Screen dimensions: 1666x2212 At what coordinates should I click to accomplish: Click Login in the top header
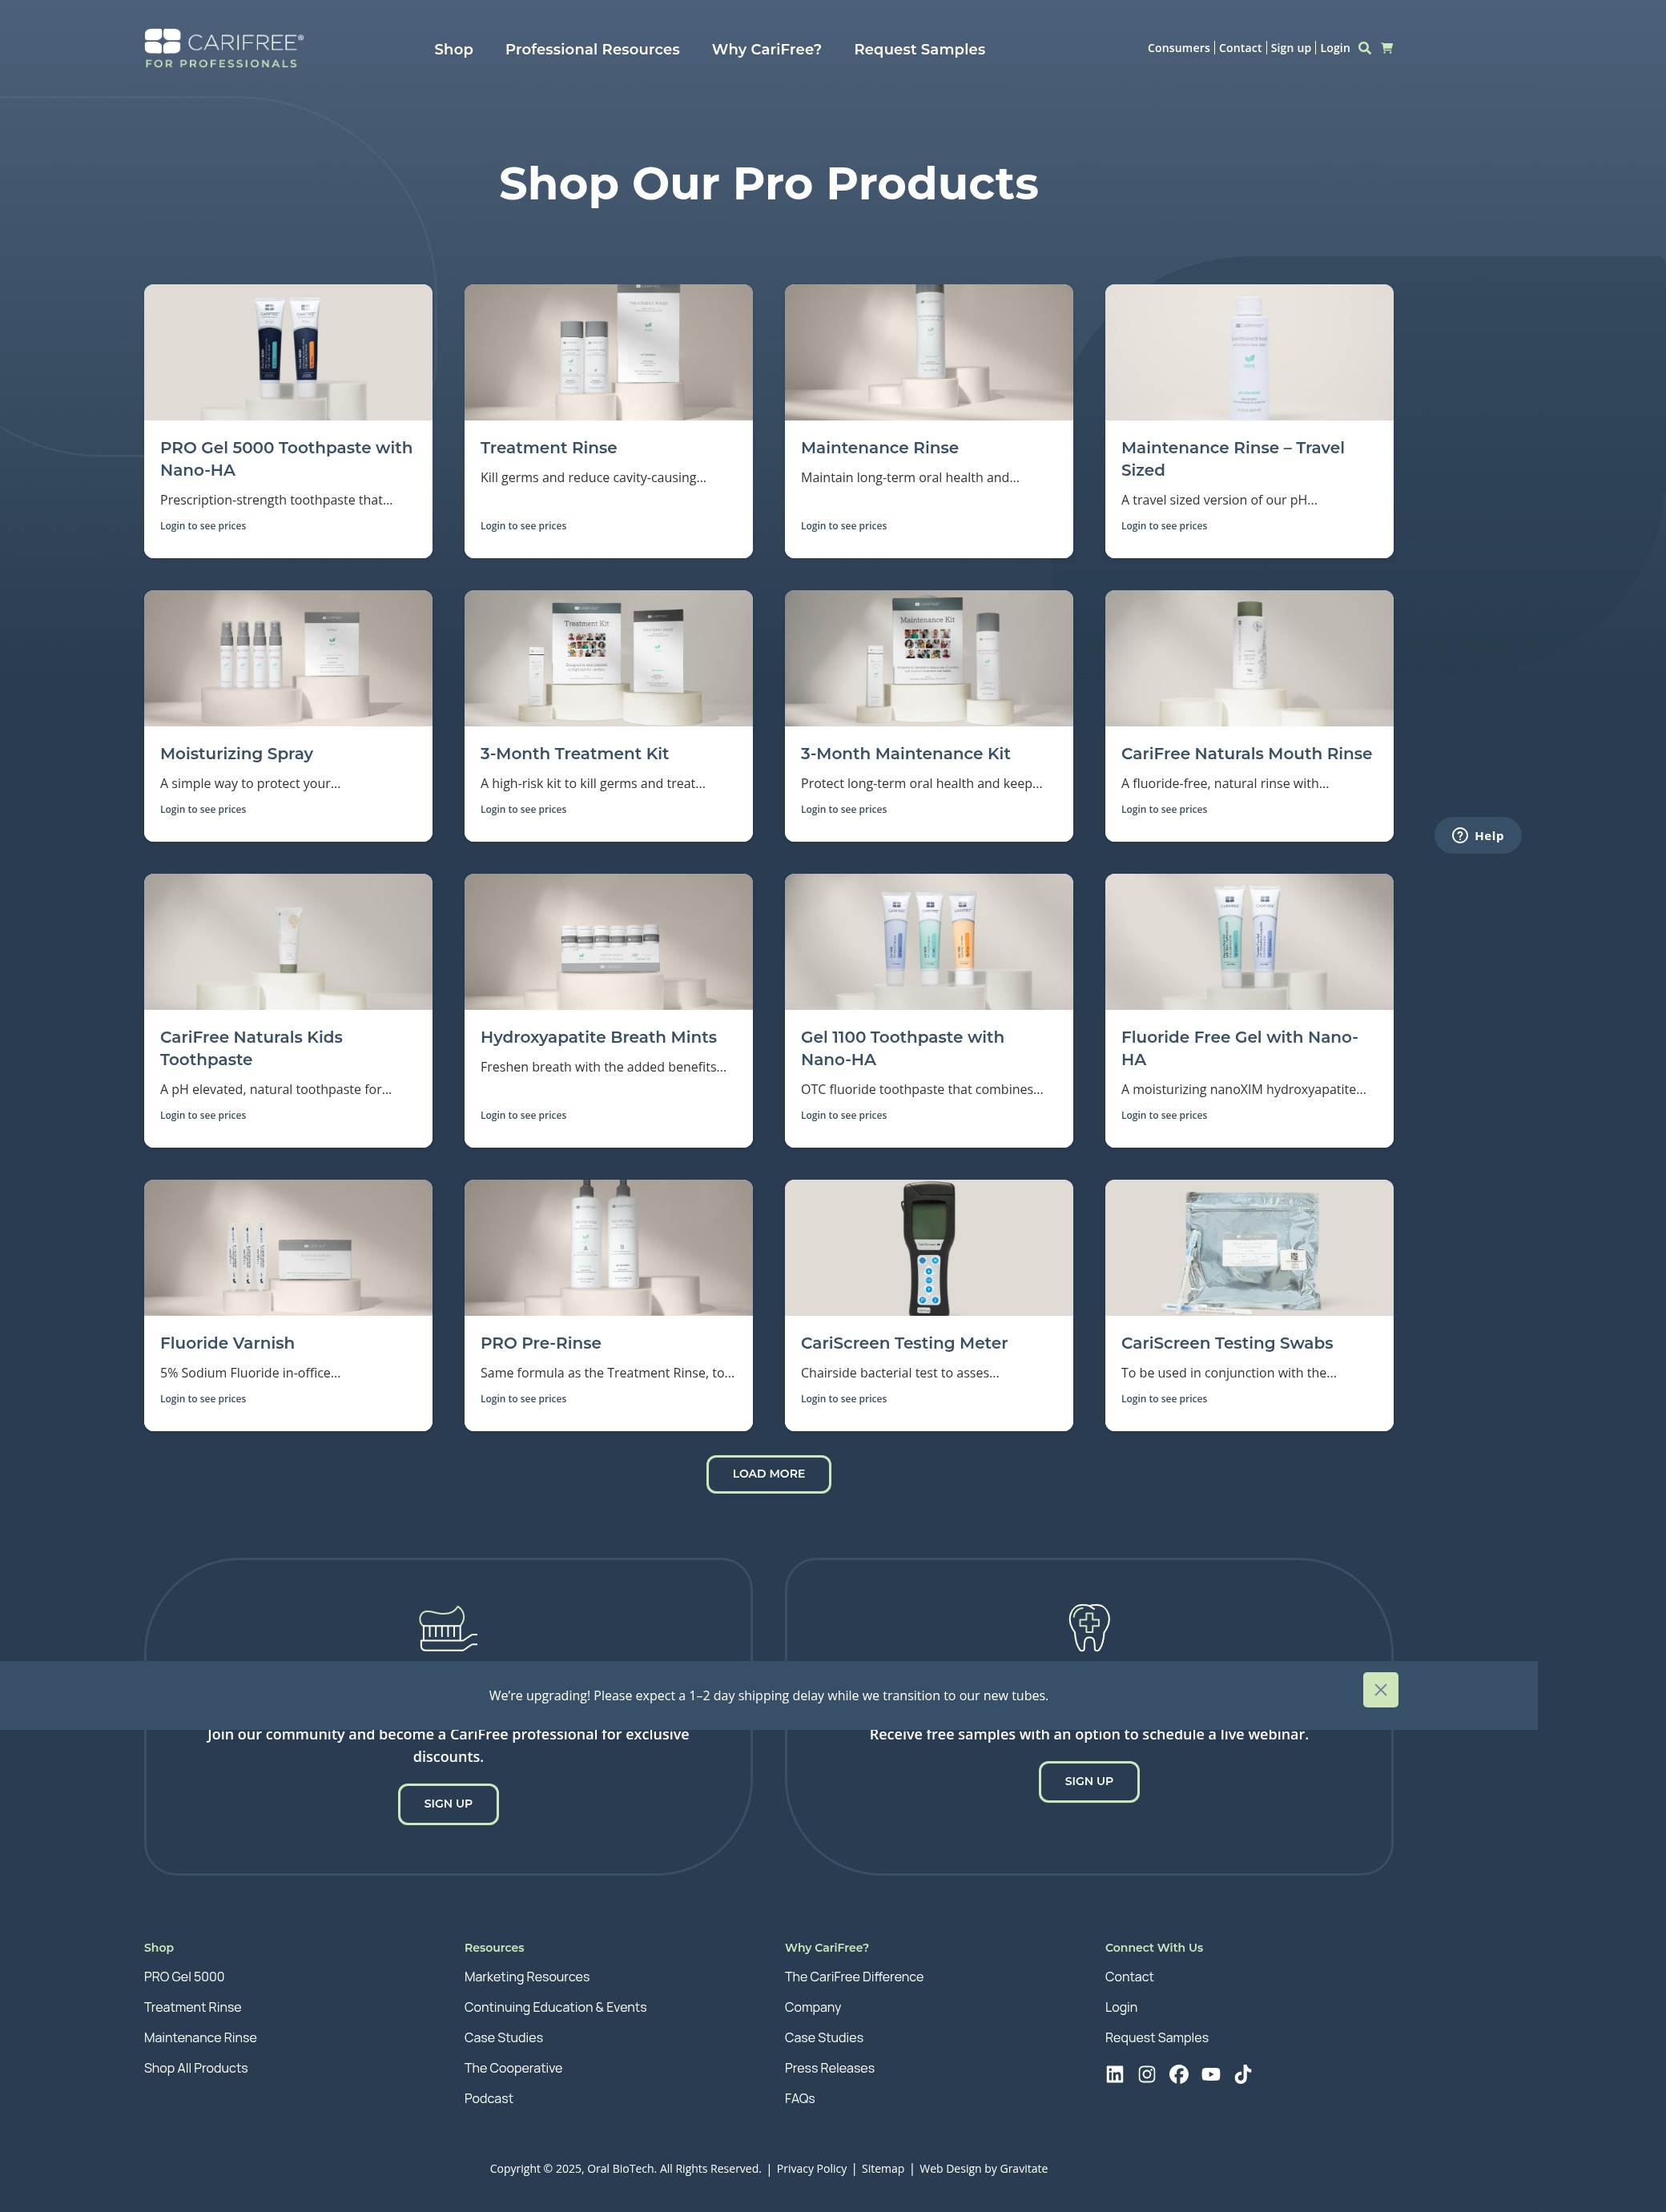[x=1335, y=48]
